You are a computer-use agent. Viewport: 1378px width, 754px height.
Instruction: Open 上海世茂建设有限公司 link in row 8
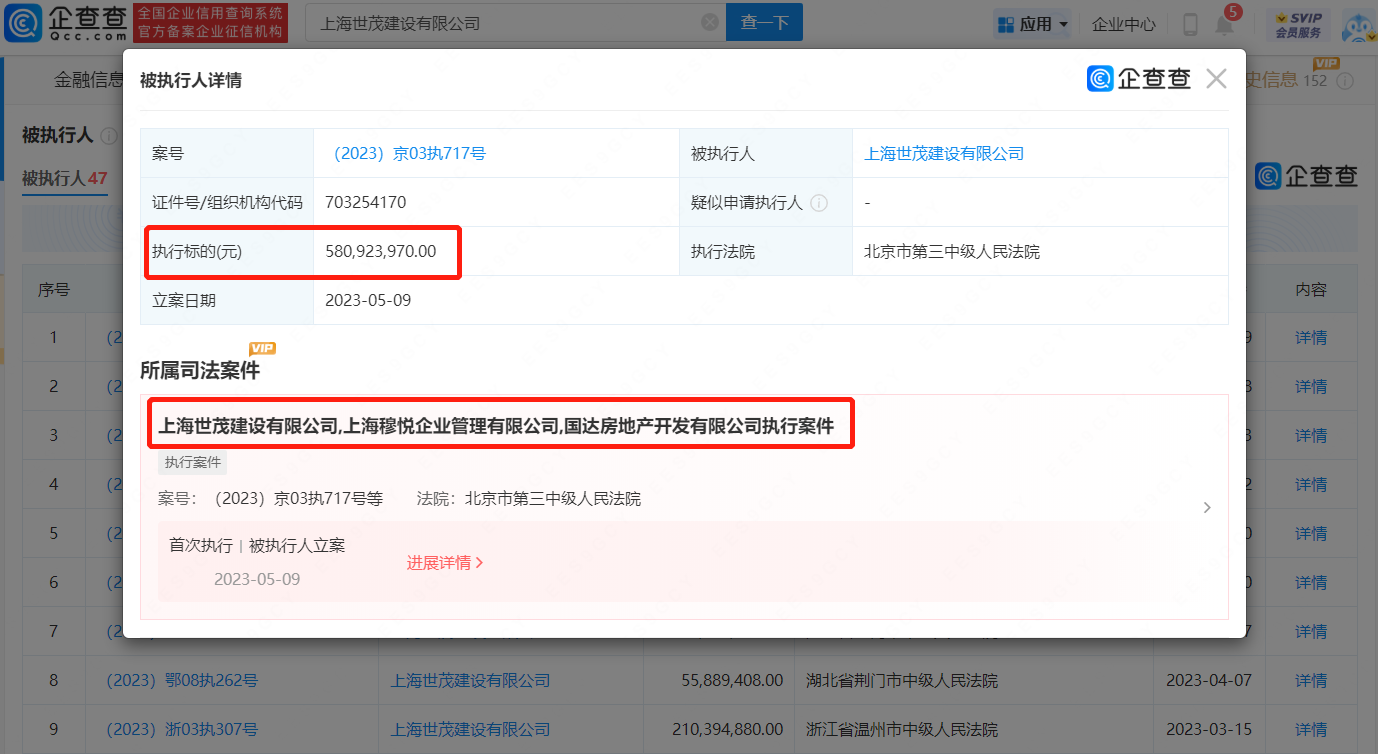470,681
